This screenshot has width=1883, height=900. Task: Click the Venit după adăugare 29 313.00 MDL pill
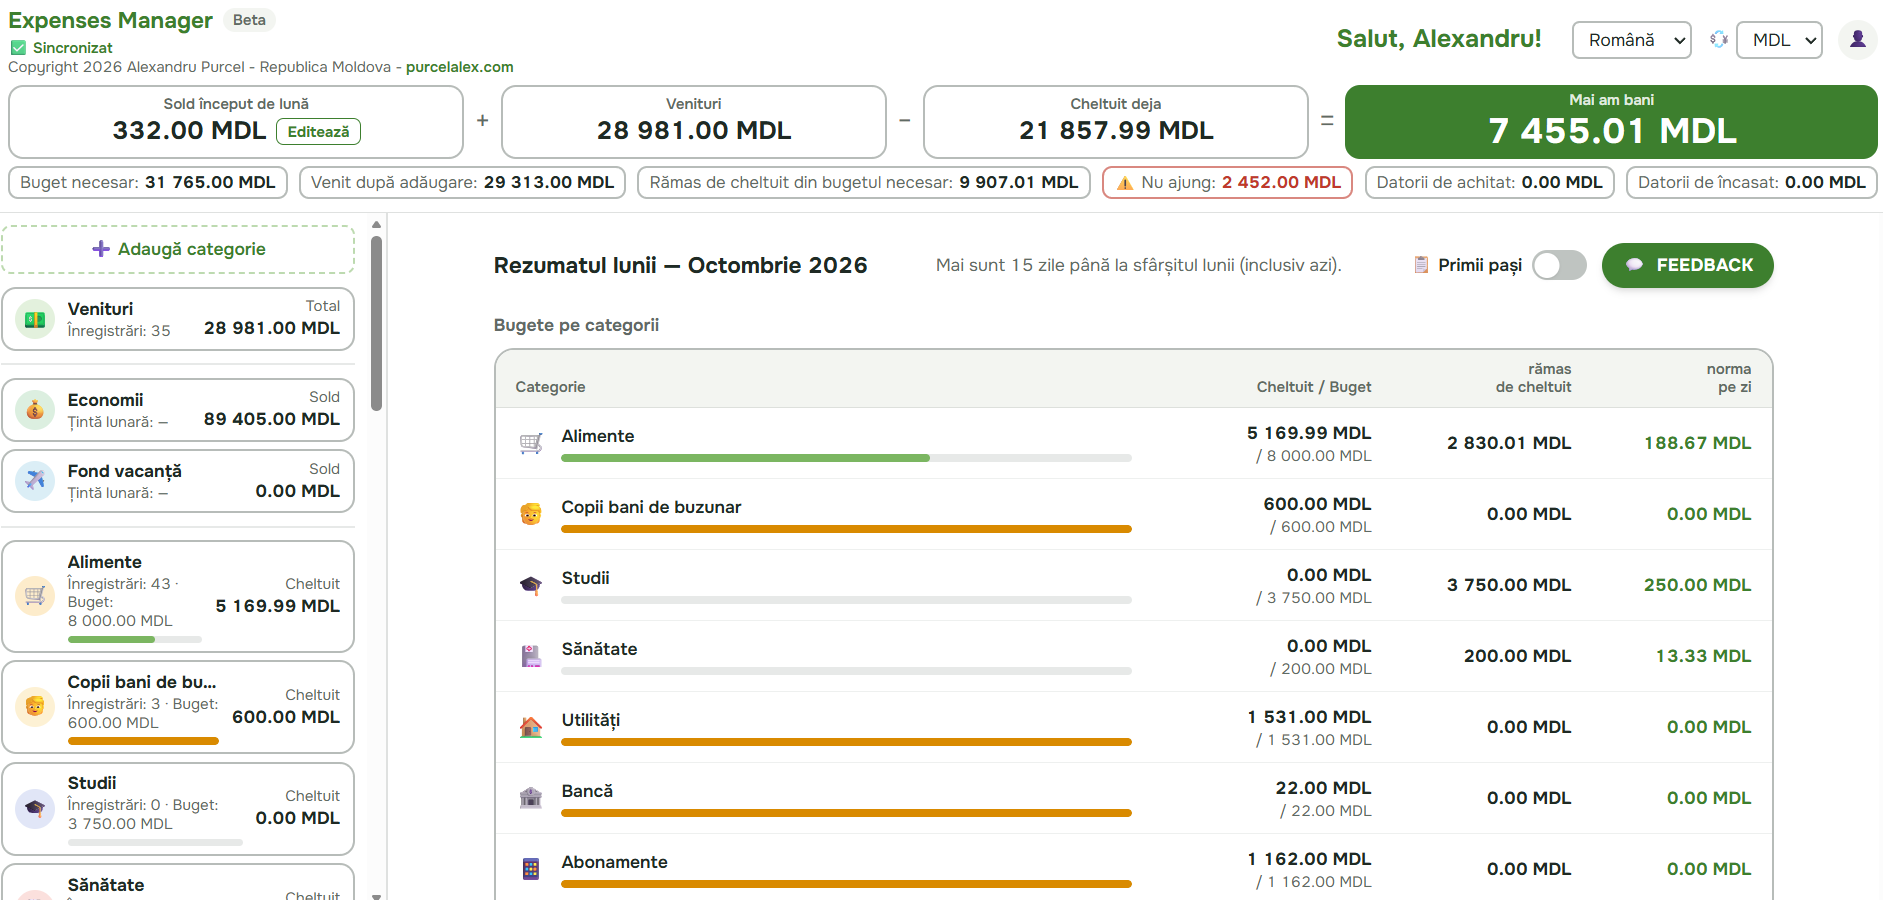462,183
